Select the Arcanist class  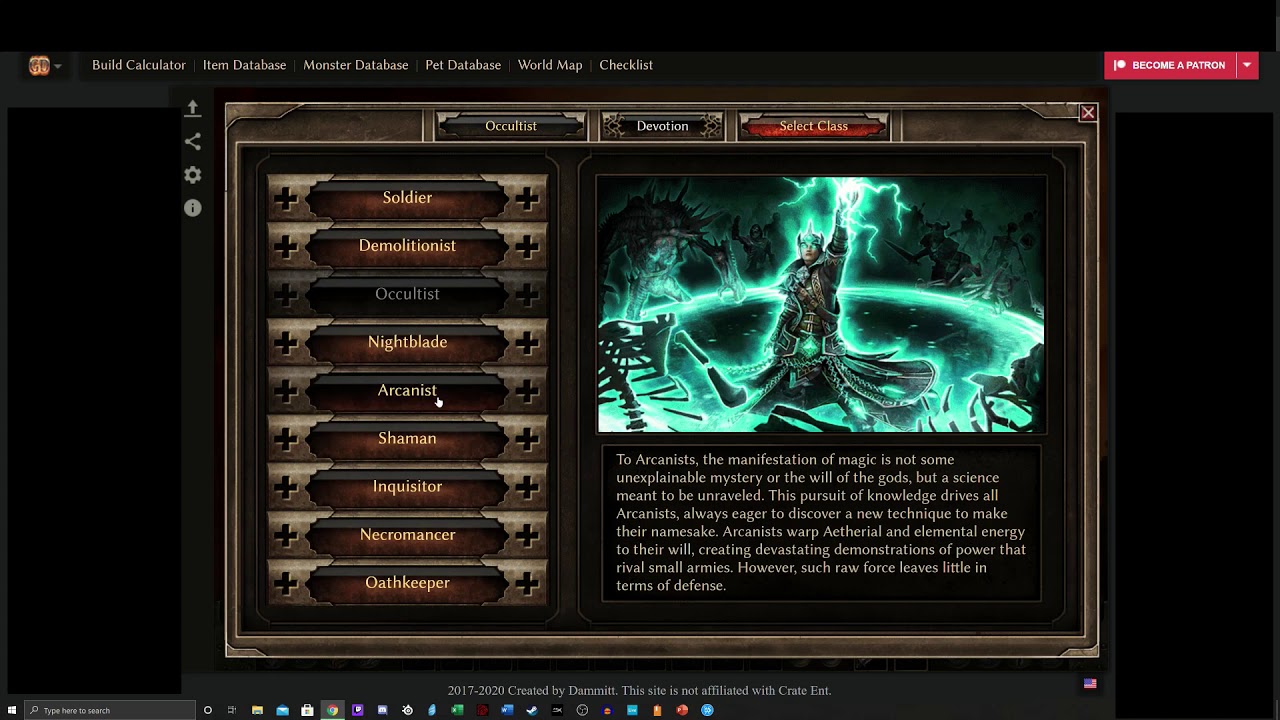click(407, 390)
